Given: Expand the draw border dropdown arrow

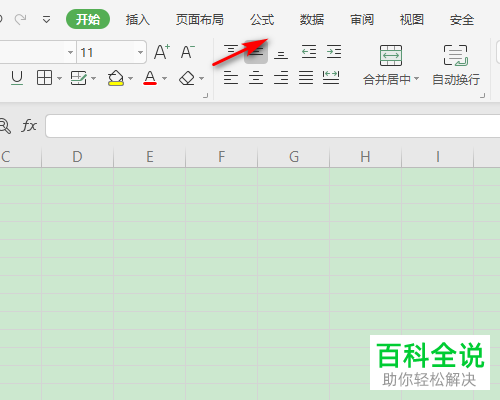Looking at the screenshot, I should (x=94, y=79).
